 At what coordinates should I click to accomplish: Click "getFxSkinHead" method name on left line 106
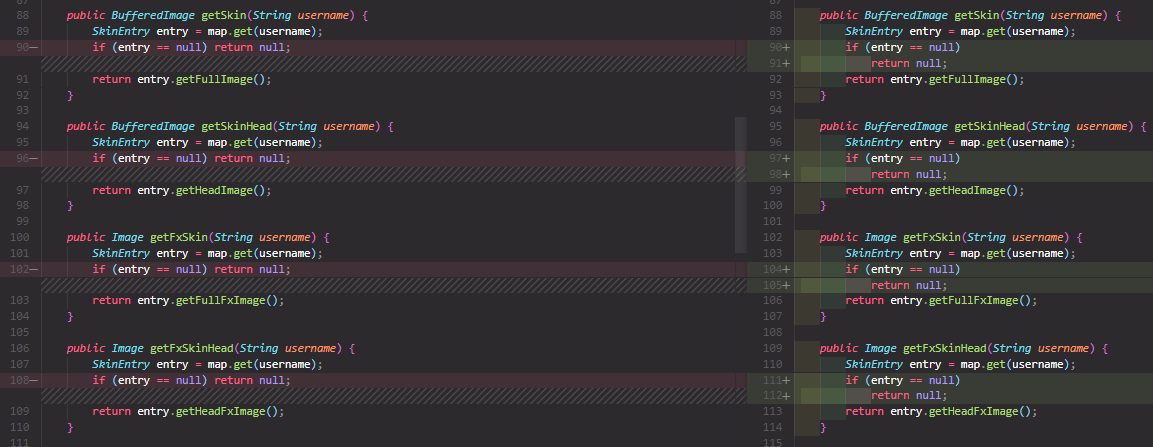click(x=192, y=348)
